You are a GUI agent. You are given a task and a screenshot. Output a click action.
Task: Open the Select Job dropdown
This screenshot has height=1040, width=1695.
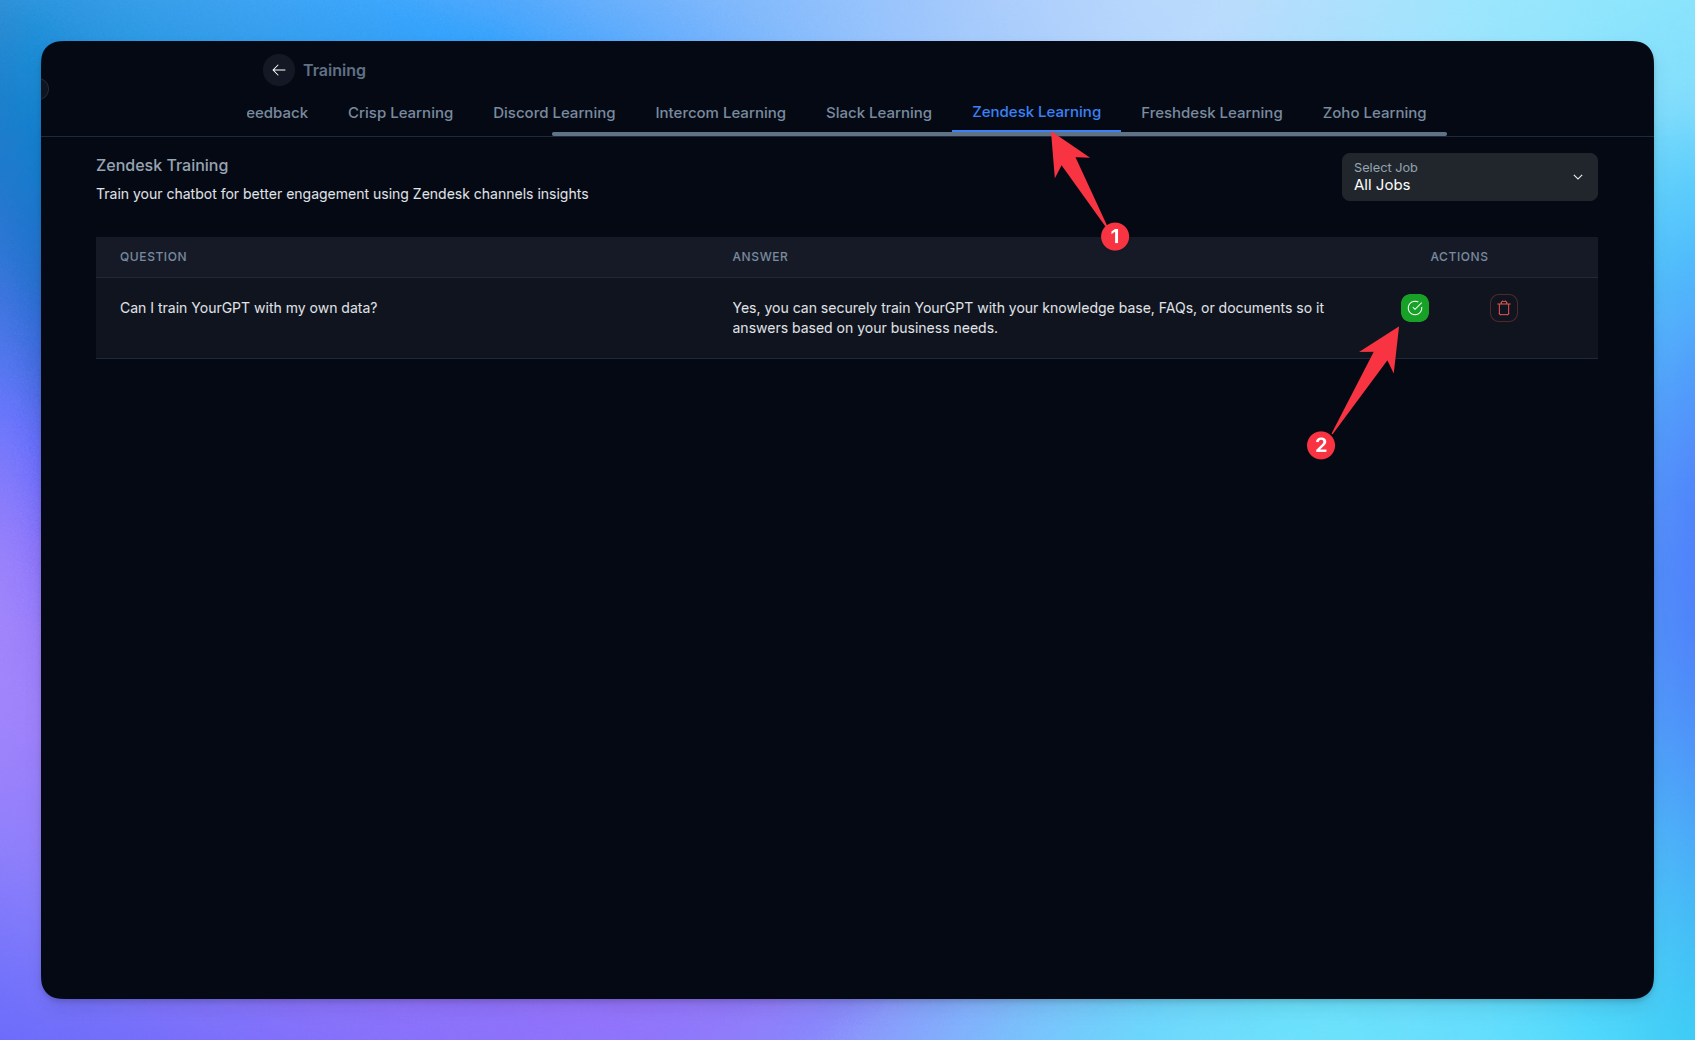[1468, 177]
